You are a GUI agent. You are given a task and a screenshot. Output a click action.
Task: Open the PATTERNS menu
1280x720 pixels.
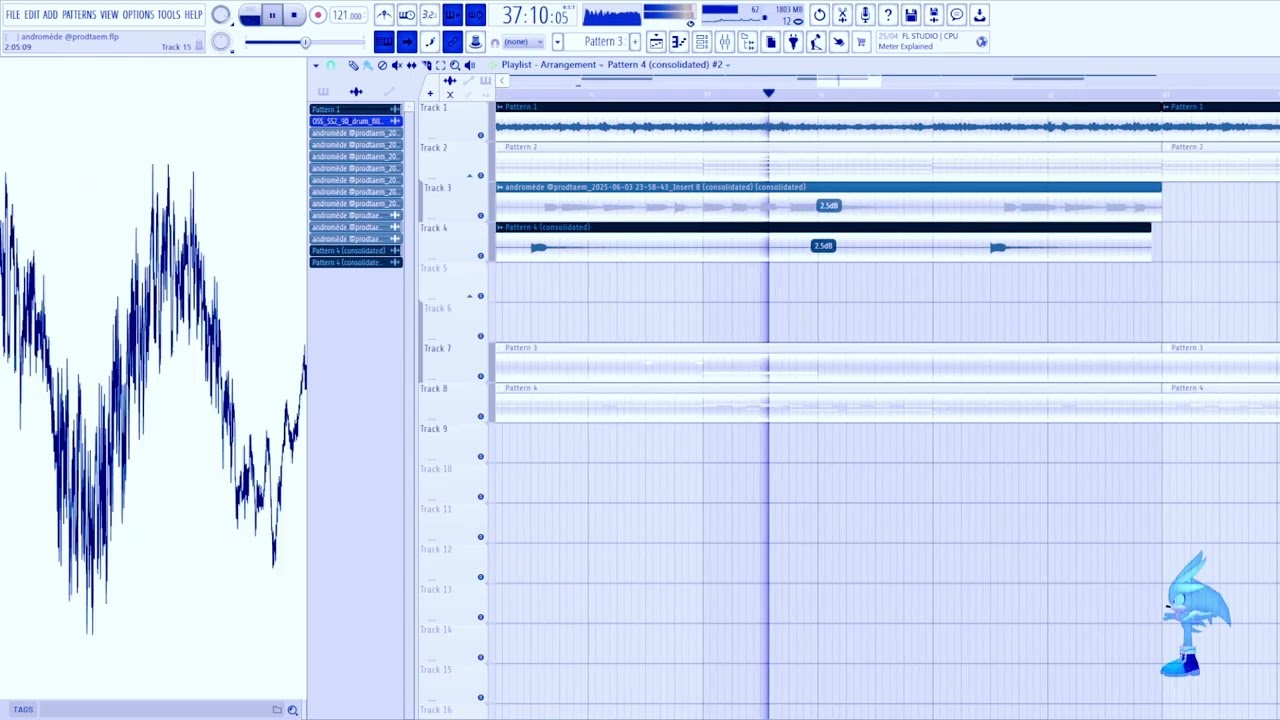coord(79,15)
